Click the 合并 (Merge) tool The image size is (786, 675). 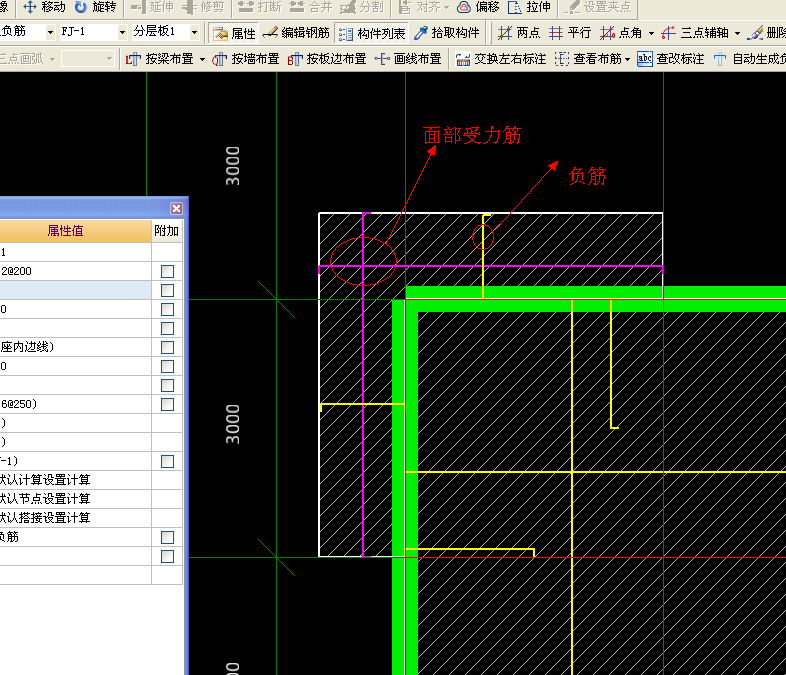point(311,7)
